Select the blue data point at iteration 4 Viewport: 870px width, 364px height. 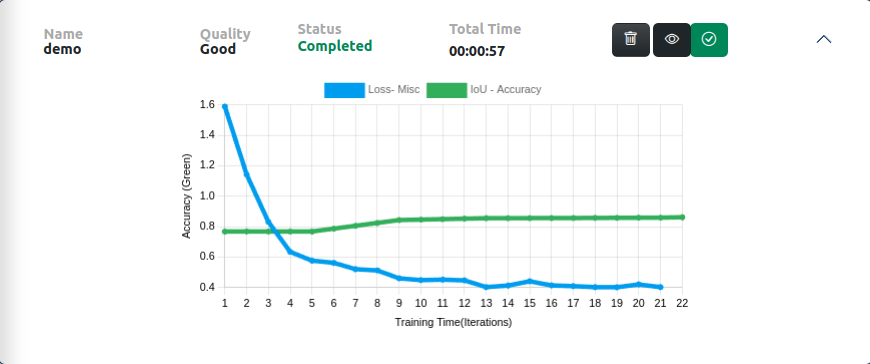pos(290,252)
